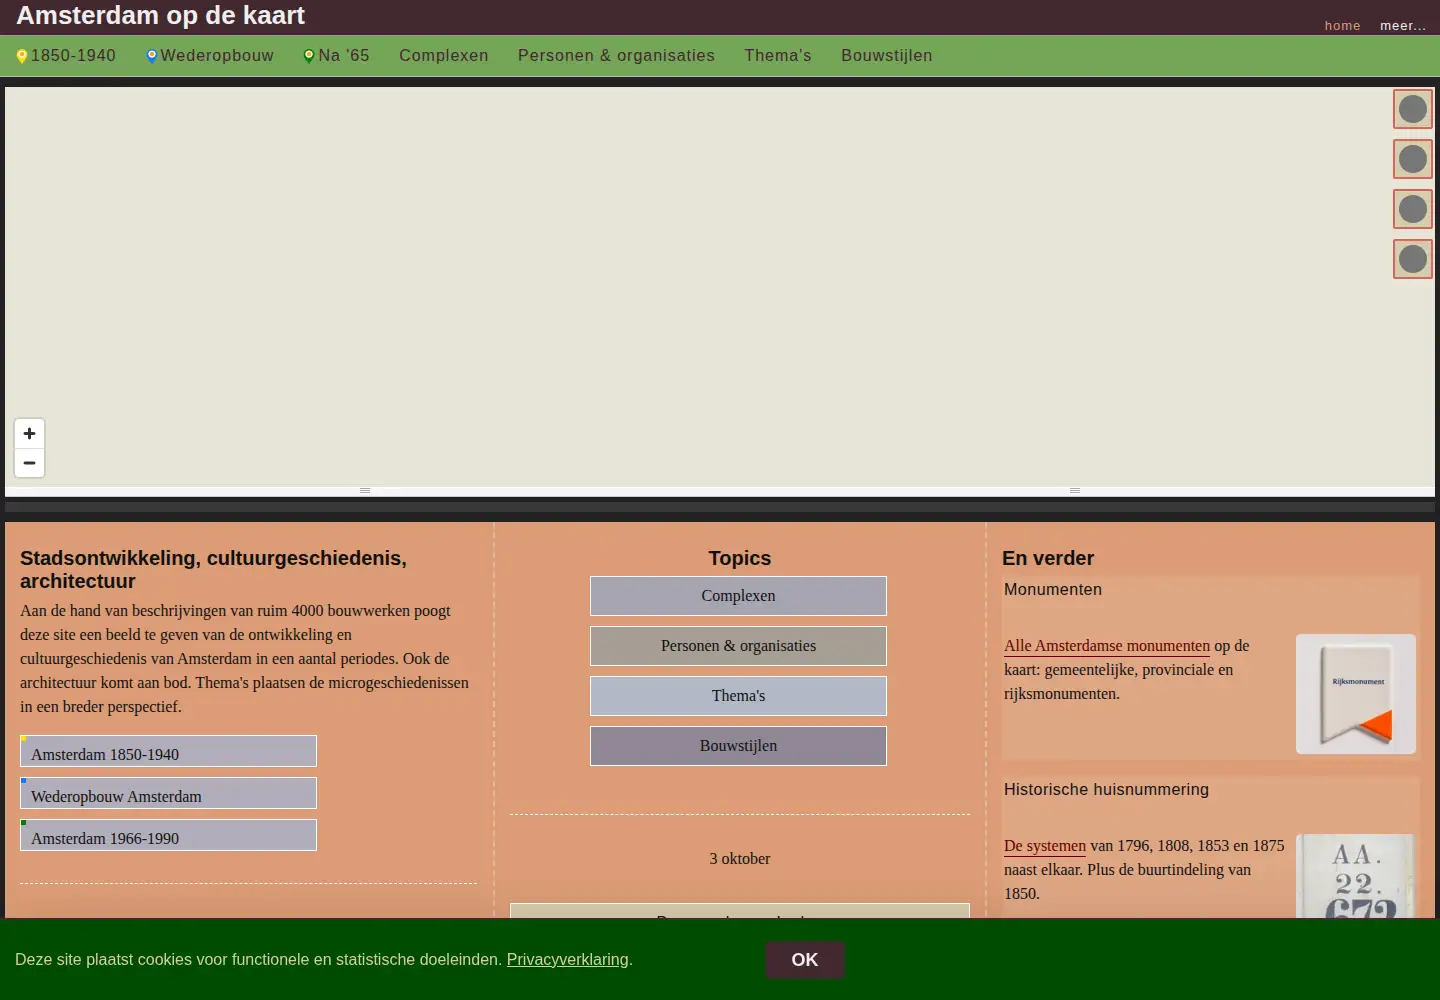1440x1000 pixels.
Task: Accept cookies with the OK button
Action: click(x=805, y=960)
